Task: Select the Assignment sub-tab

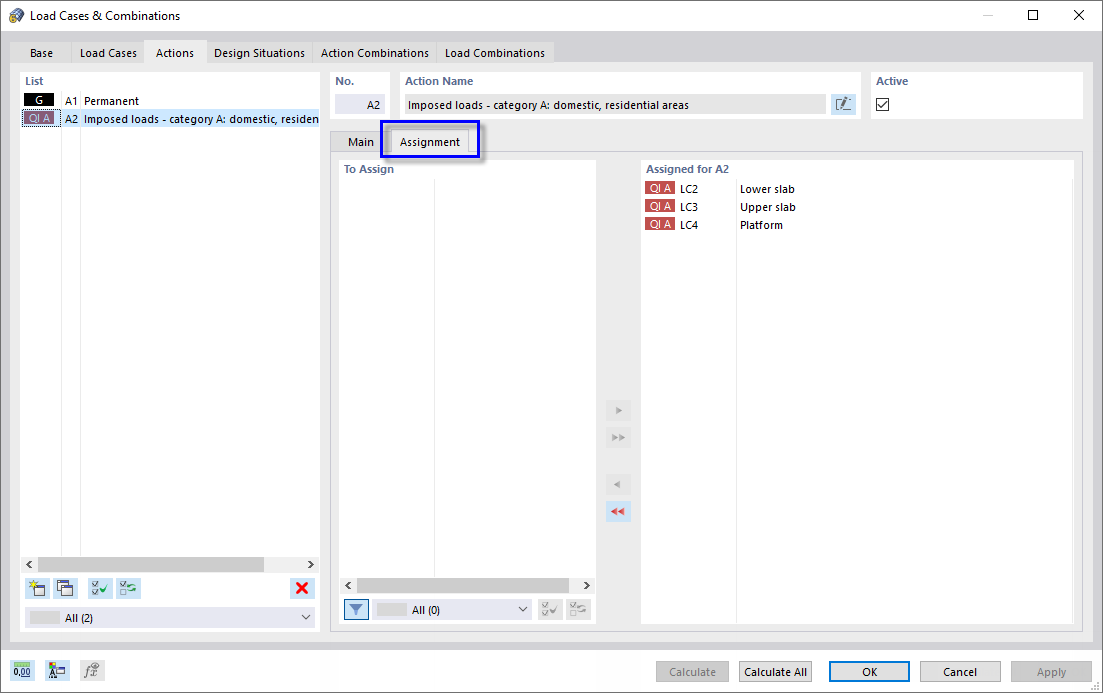Action: [x=430, y=142]
